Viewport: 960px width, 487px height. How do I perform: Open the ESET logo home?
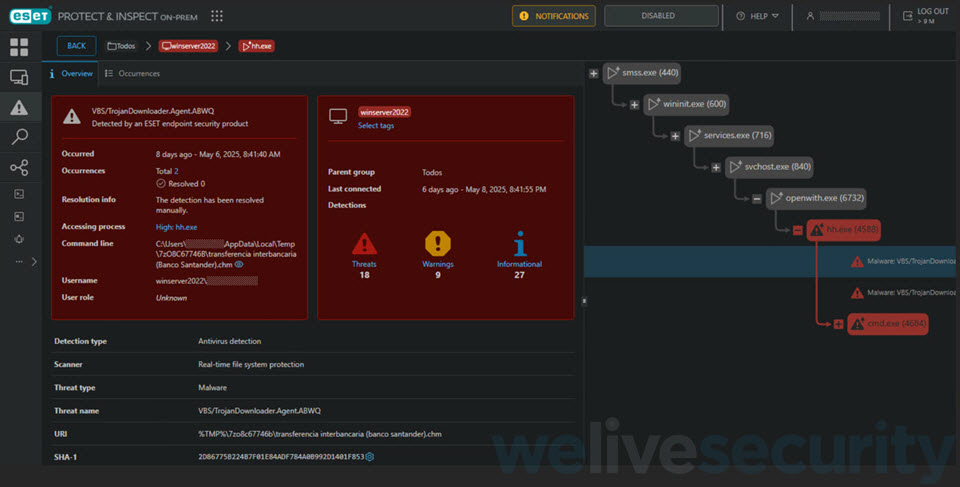pyautogui.click(x=31, y=16)
